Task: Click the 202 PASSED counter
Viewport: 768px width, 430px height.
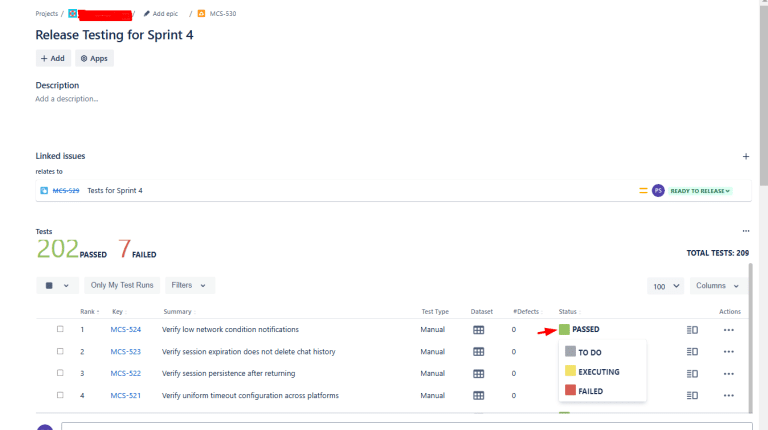Action: point(72,249)
